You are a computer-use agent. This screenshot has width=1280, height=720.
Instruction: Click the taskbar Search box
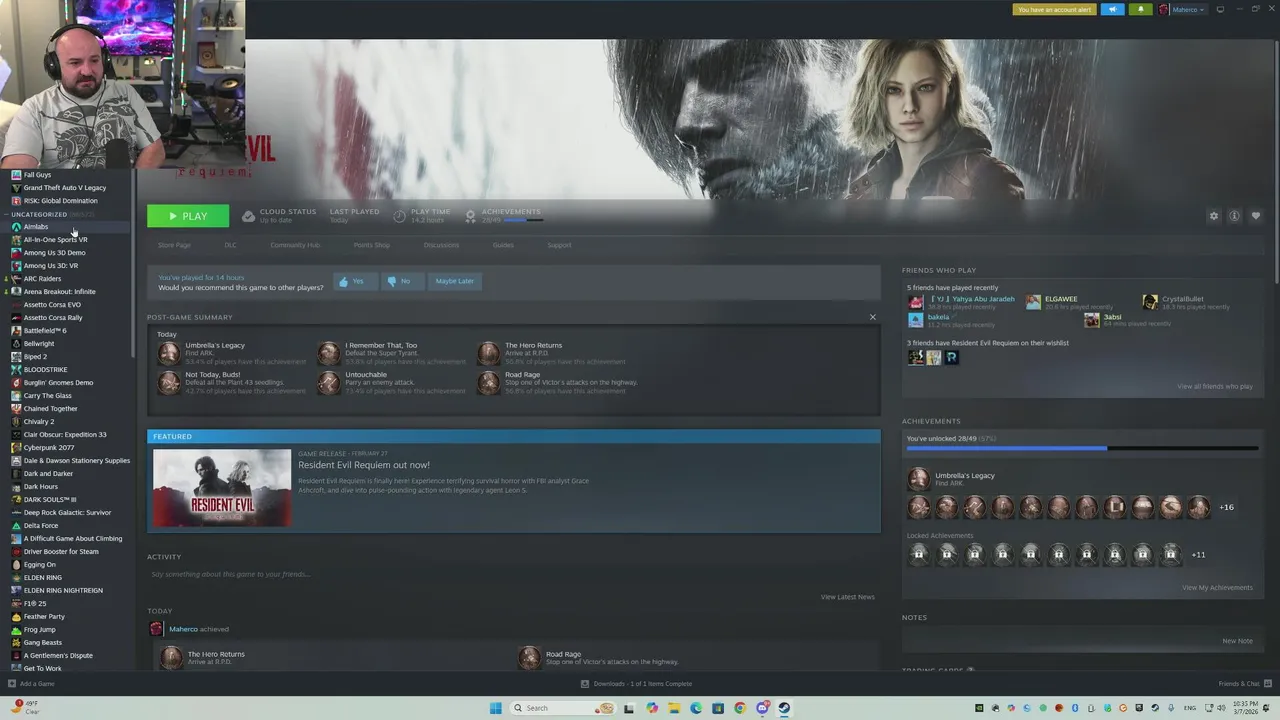pyautogui.click(x=562, y=708)
